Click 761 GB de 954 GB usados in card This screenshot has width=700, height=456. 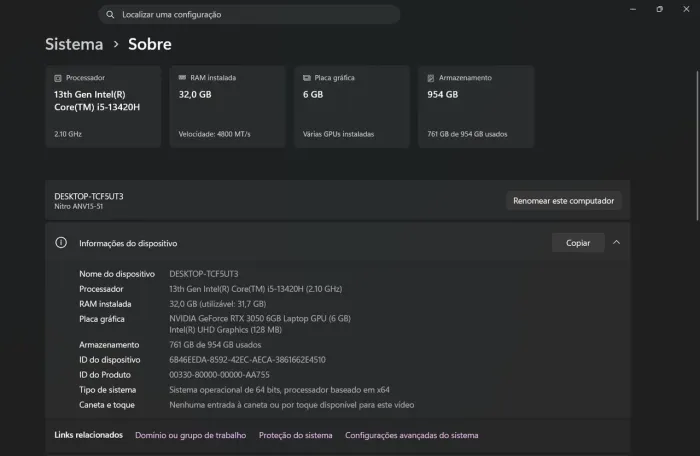(x=467, y=134)
